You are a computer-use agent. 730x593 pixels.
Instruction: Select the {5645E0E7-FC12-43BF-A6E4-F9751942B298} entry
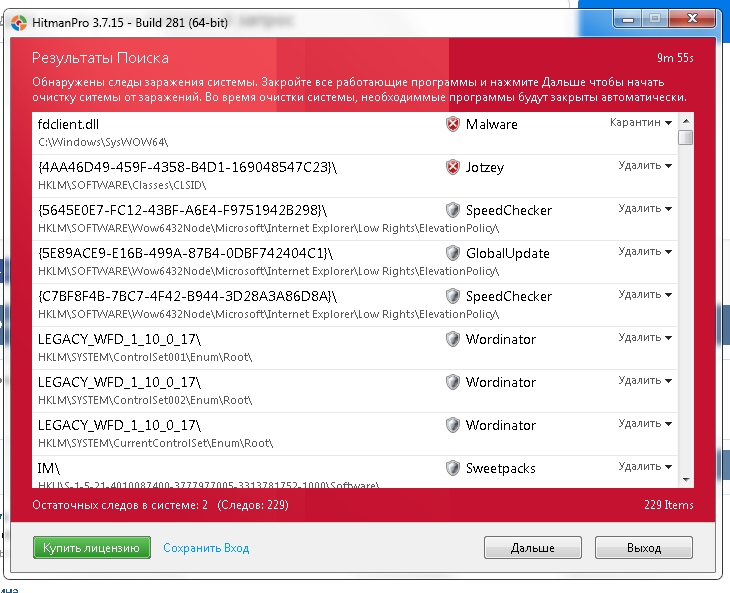pos(354,219)
